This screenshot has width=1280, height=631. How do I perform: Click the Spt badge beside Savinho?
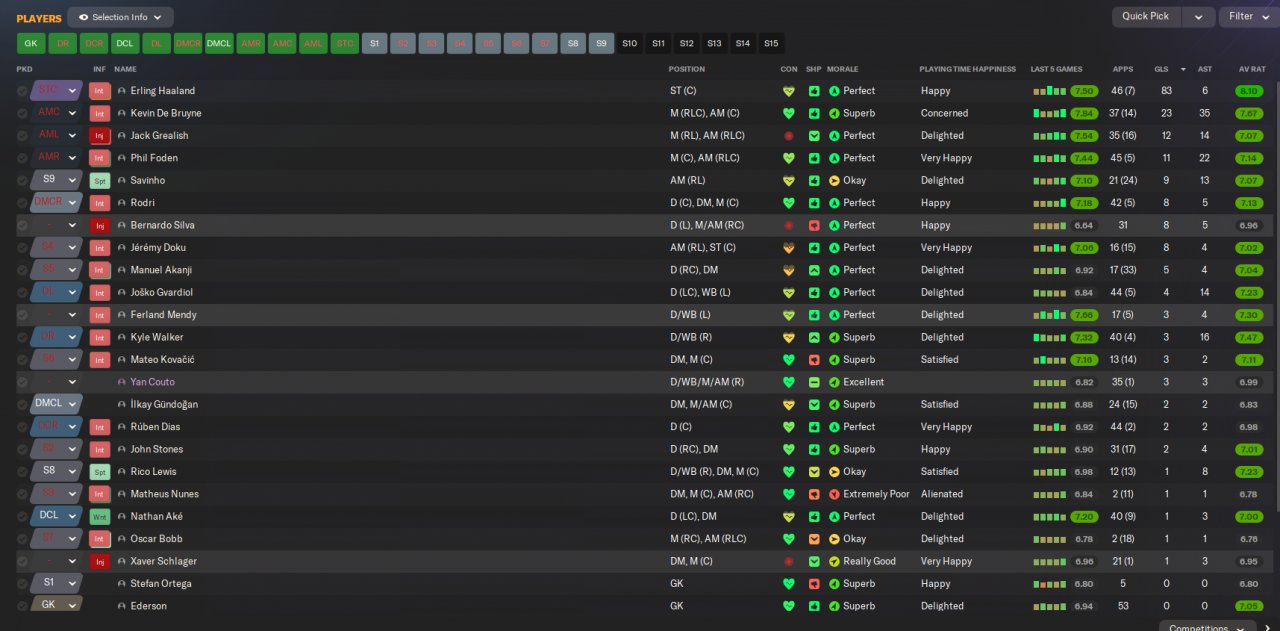click(99, 181)
